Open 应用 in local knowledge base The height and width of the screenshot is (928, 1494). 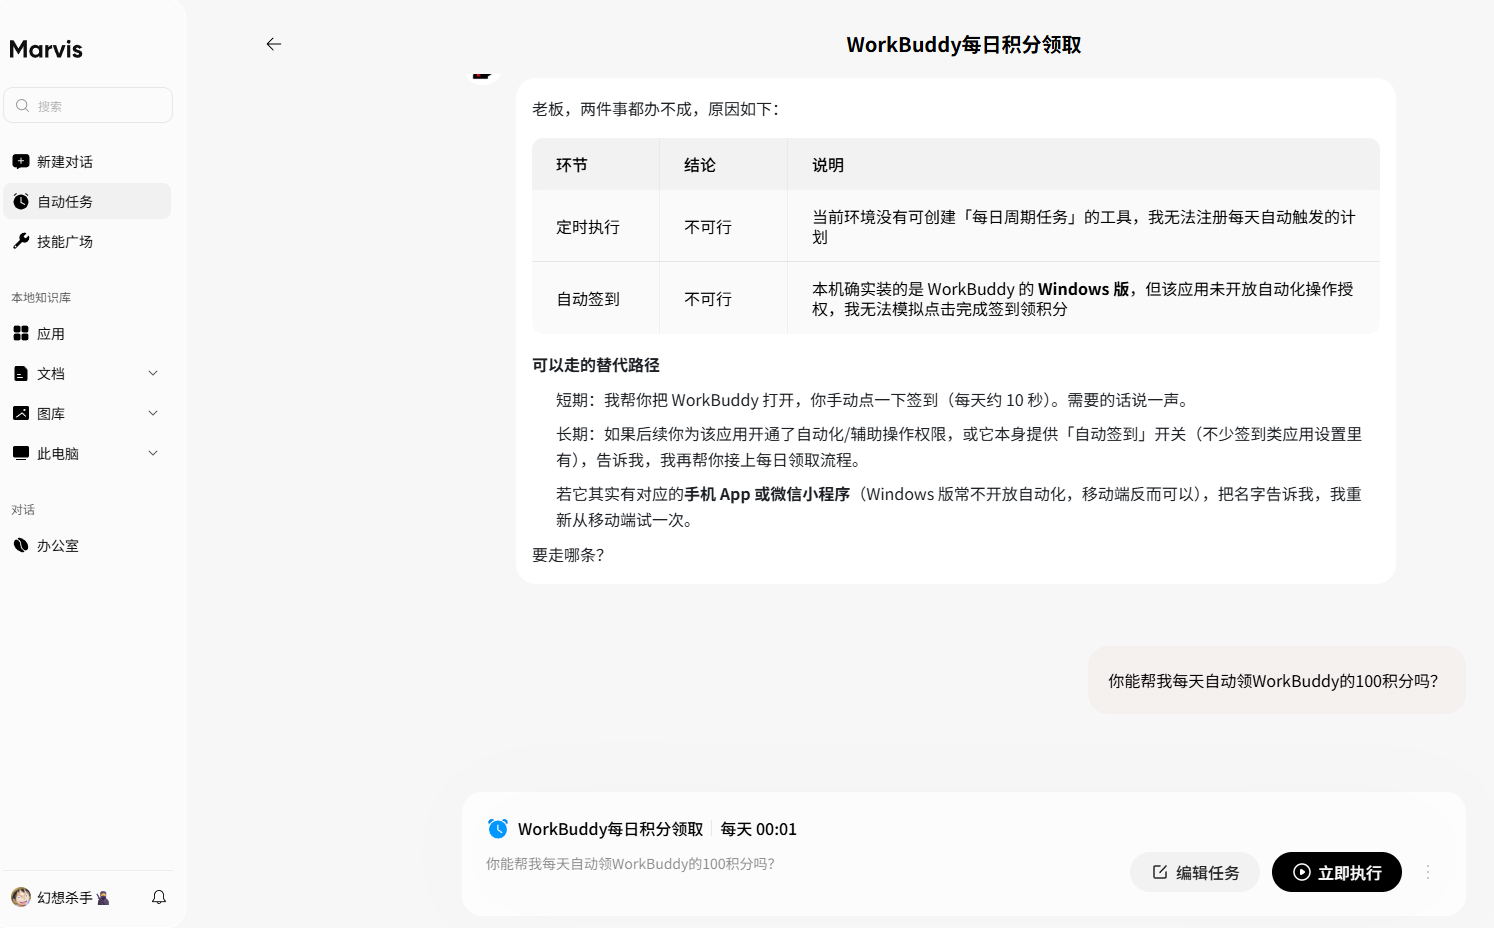click(x=87, y=333)
